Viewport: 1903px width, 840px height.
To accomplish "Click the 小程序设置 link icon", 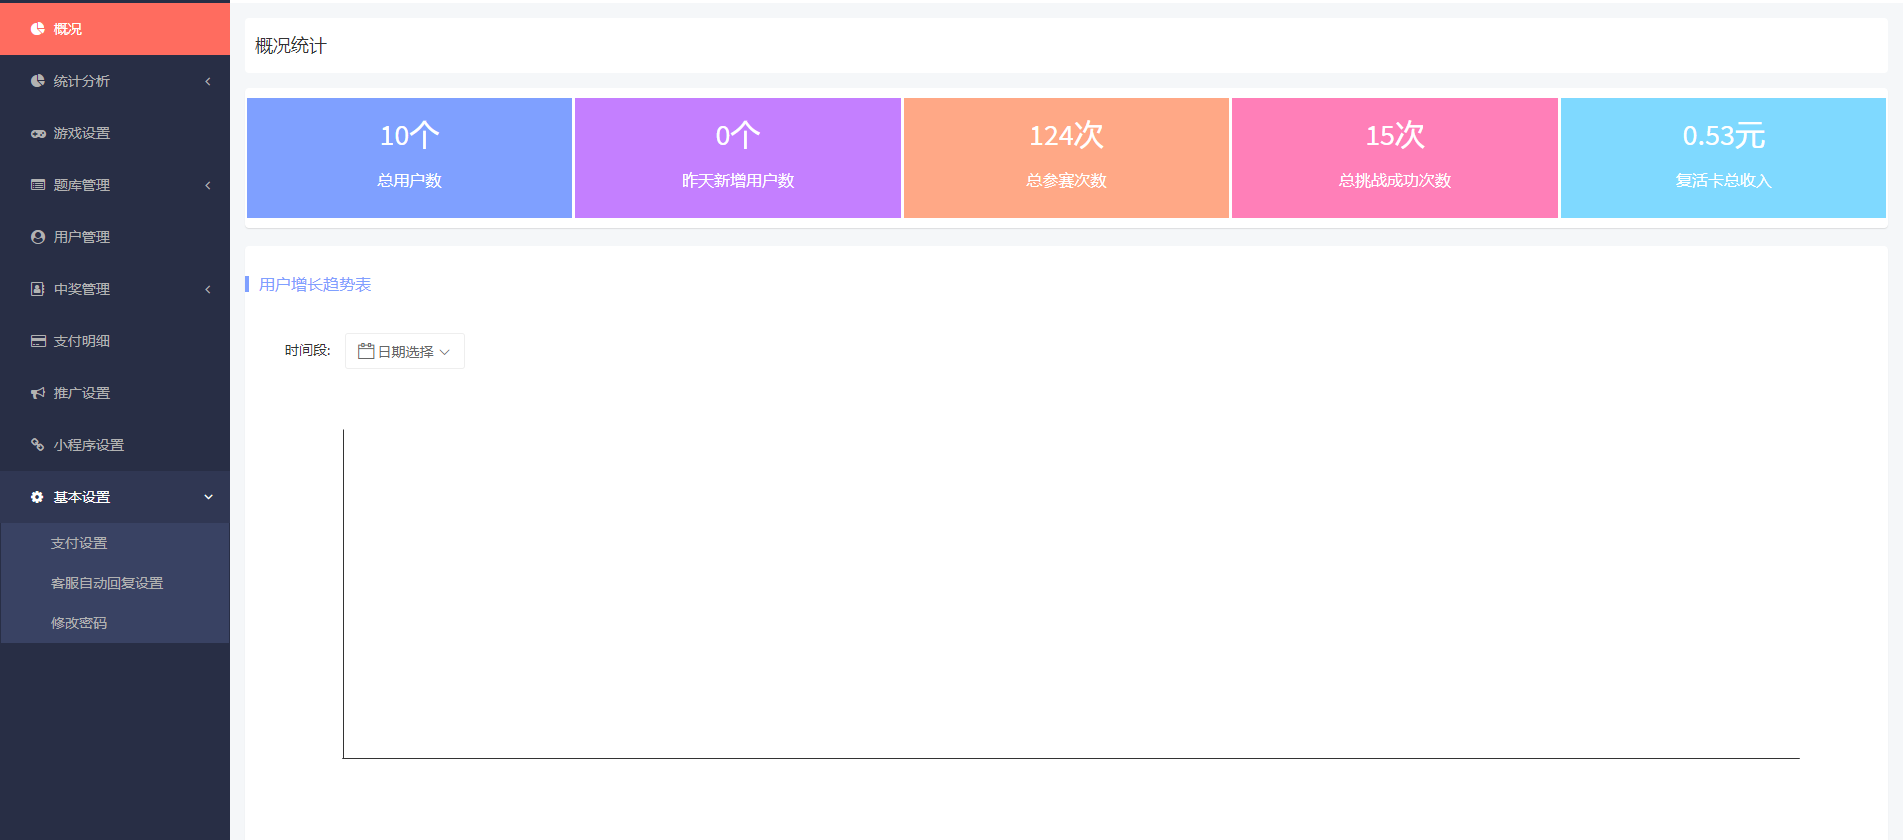I will click(x=38, y=445).
